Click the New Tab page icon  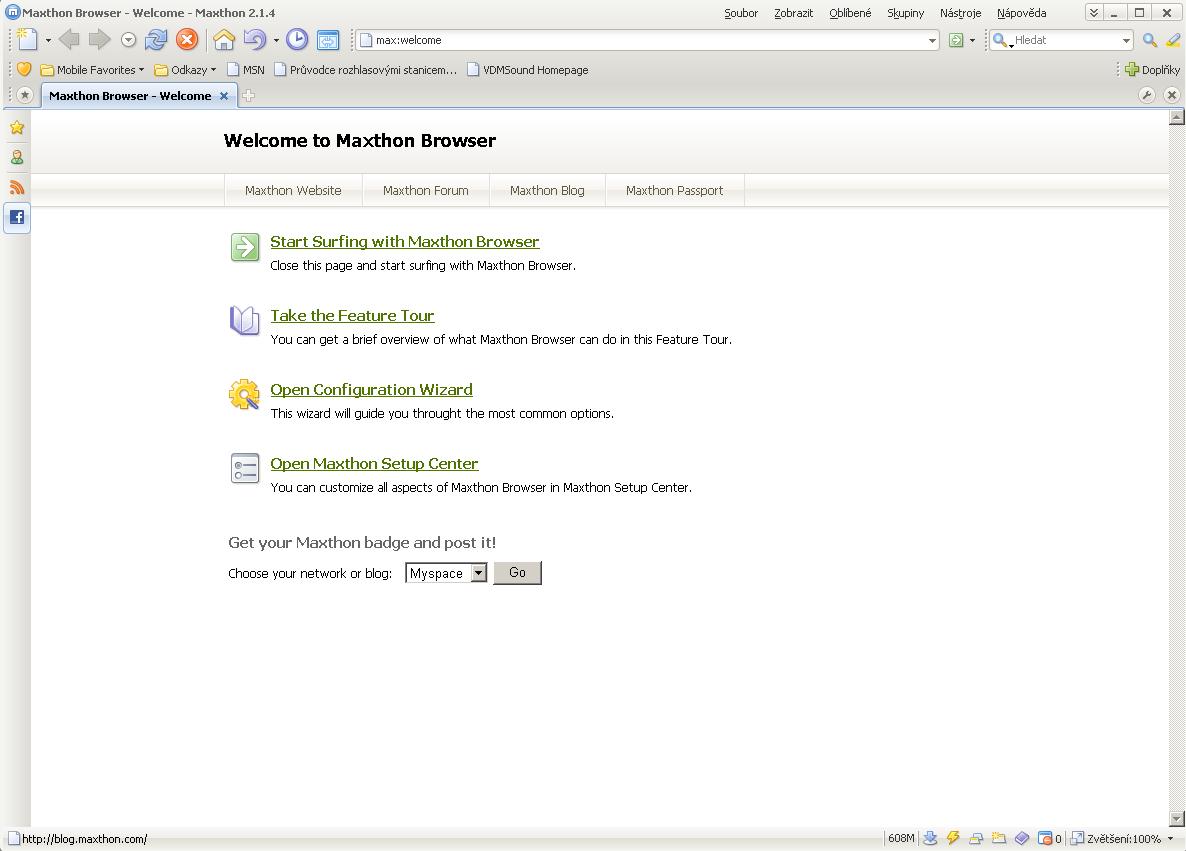coord(27,39)
